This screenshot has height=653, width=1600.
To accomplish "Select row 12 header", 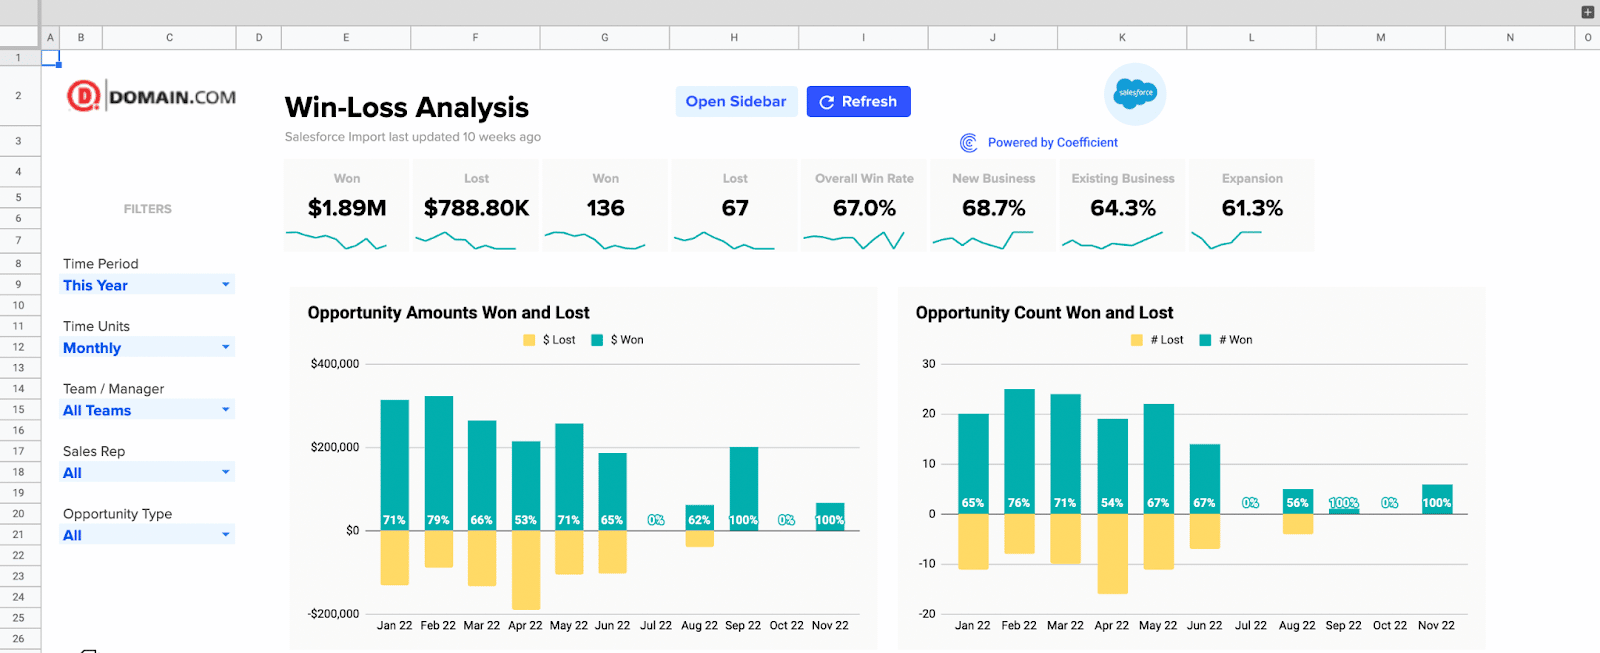I will [19, 347].
